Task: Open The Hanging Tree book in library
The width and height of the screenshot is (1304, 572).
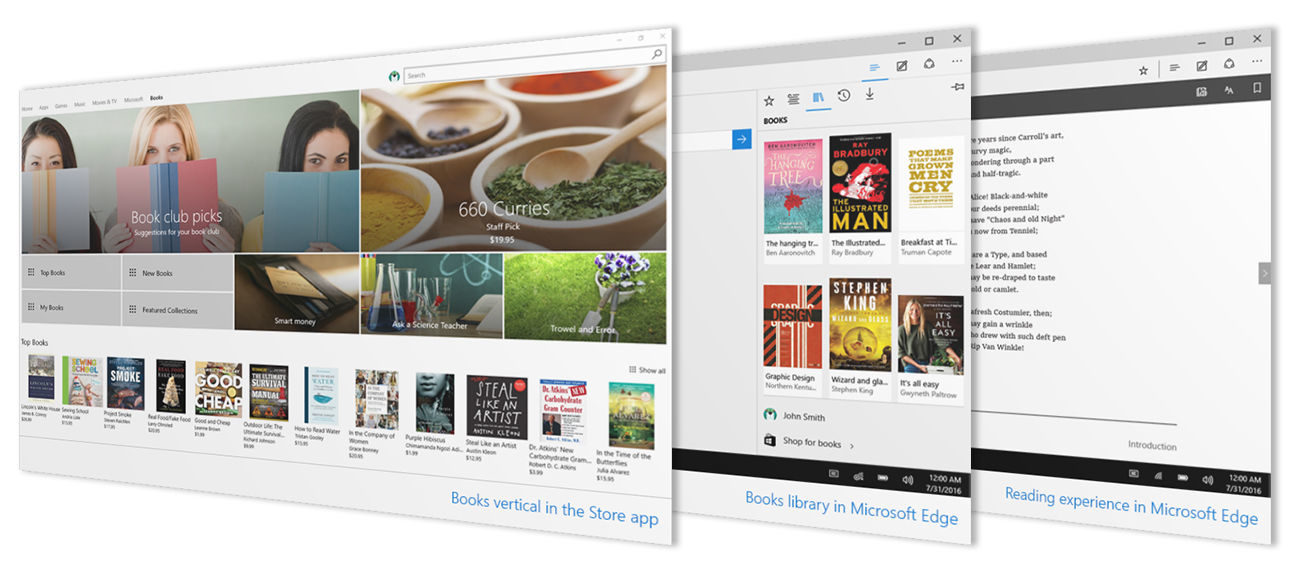Action: (x=793, y=202)
